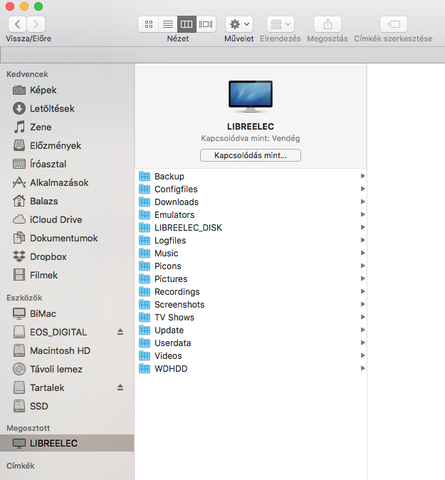The height and width of the screenshot is (480, 445).
Task: Click the Kedvencek section header
Action: click(x=27, y=74)
